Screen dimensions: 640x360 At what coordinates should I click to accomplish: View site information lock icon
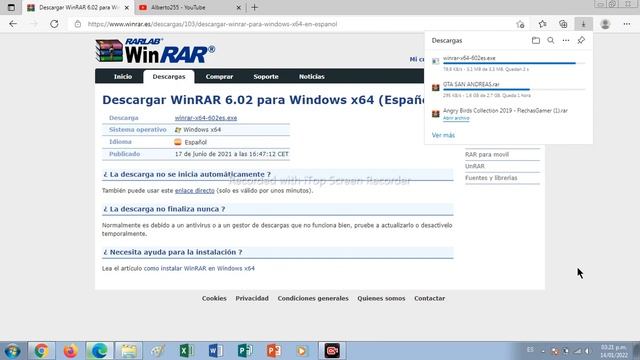pos(78,24)
